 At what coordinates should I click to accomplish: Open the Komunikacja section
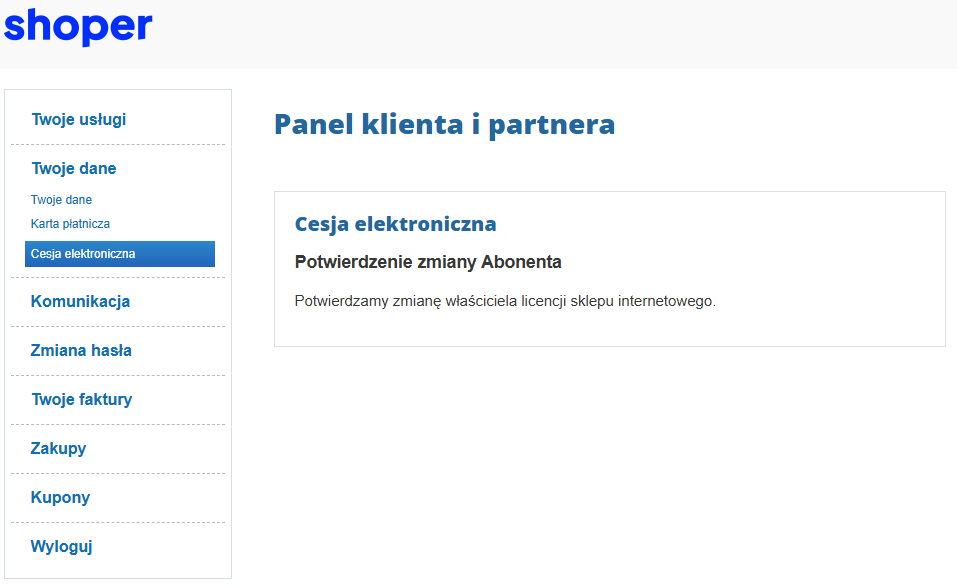pyautogui.click(x=80, y=302)
